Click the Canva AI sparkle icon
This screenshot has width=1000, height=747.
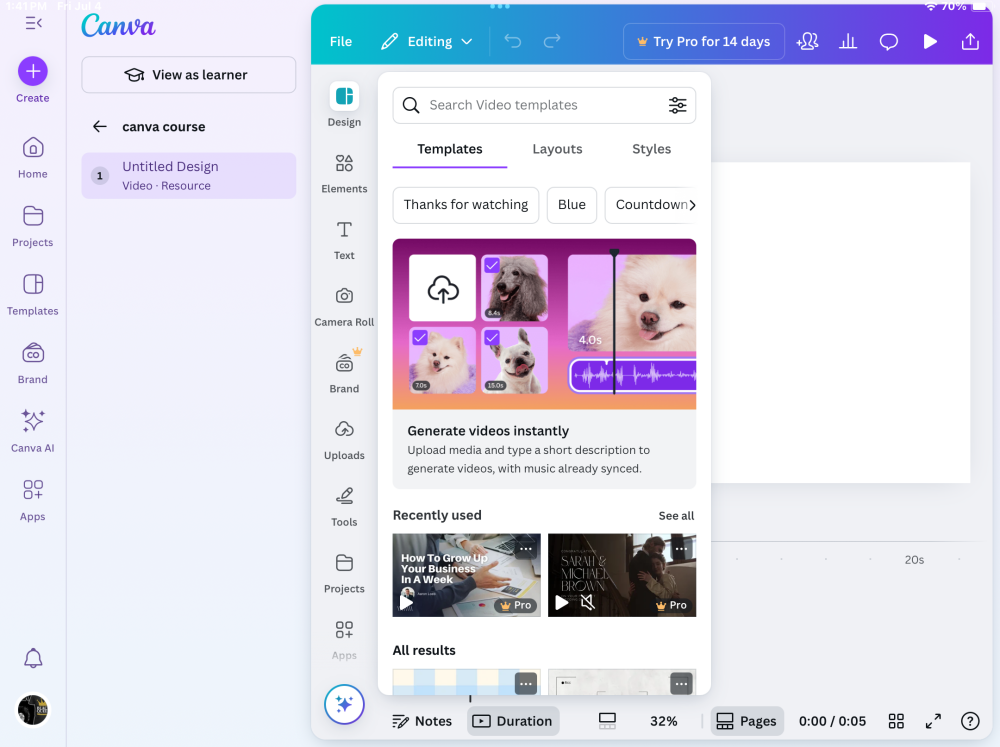click(33, 421)
